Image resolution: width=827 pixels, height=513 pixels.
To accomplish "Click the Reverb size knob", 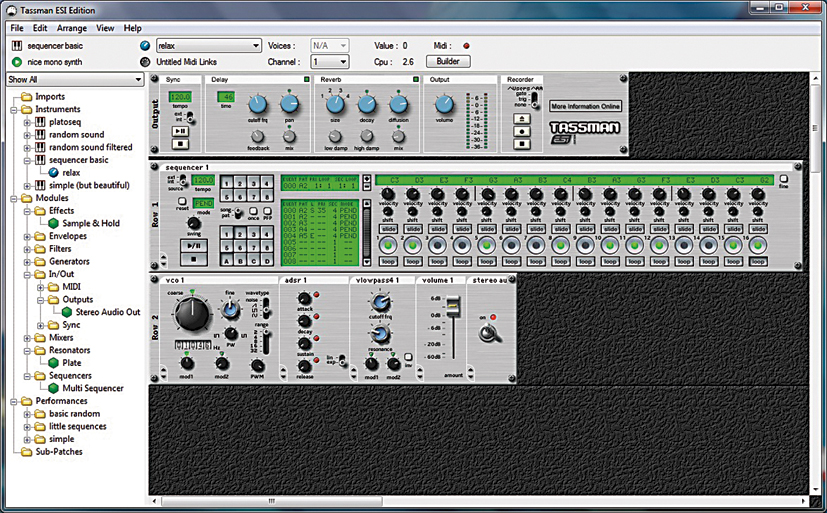I will pyautogui.click(x=335, y=105).
